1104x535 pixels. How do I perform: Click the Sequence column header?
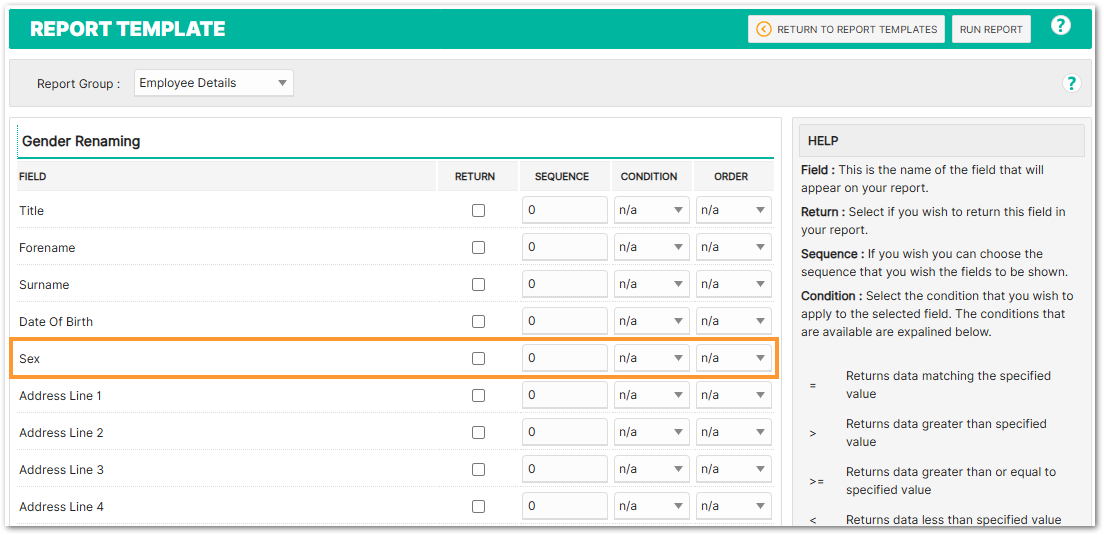point(562,177)
